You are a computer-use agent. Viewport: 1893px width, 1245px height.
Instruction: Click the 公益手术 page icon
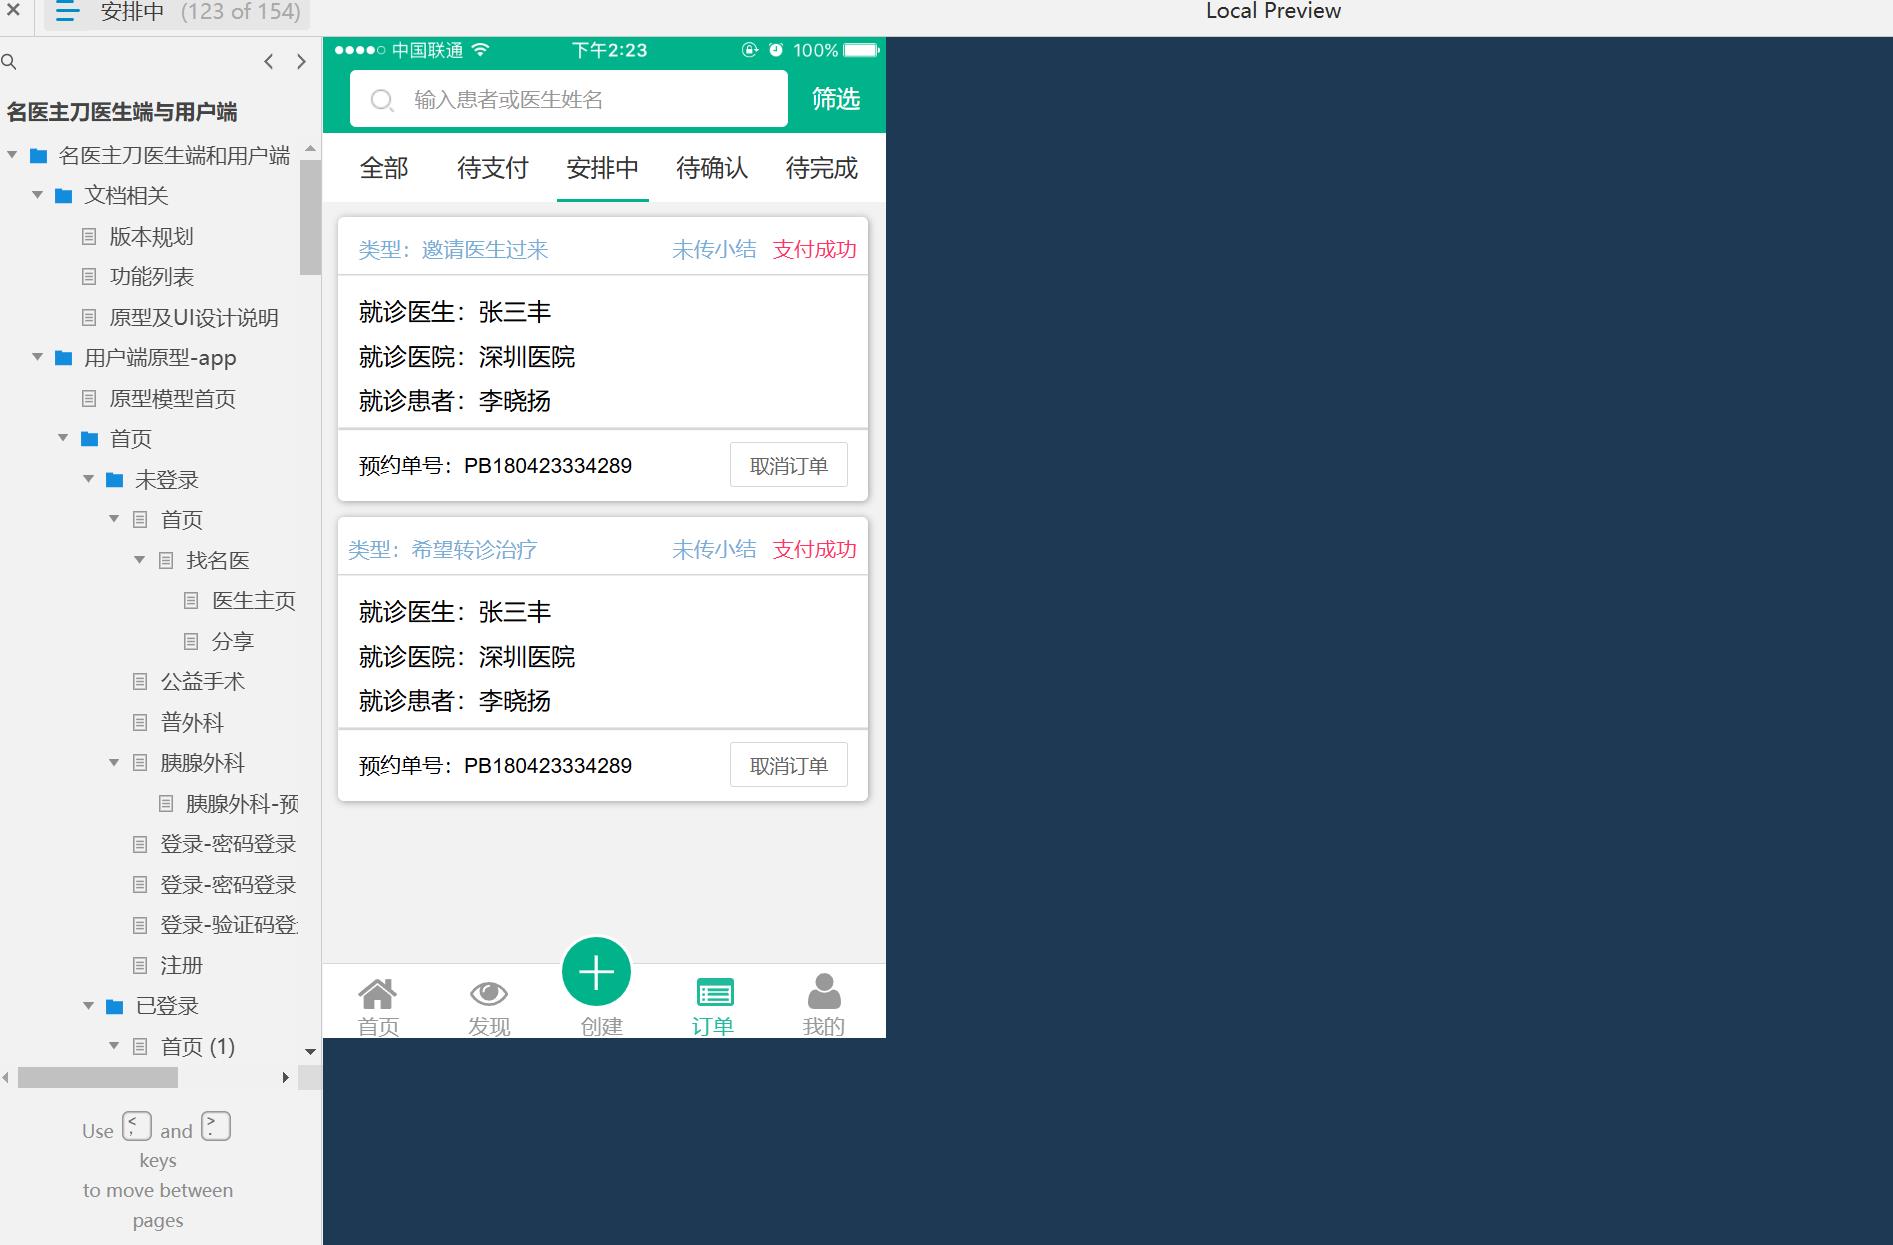coord(140,682)
